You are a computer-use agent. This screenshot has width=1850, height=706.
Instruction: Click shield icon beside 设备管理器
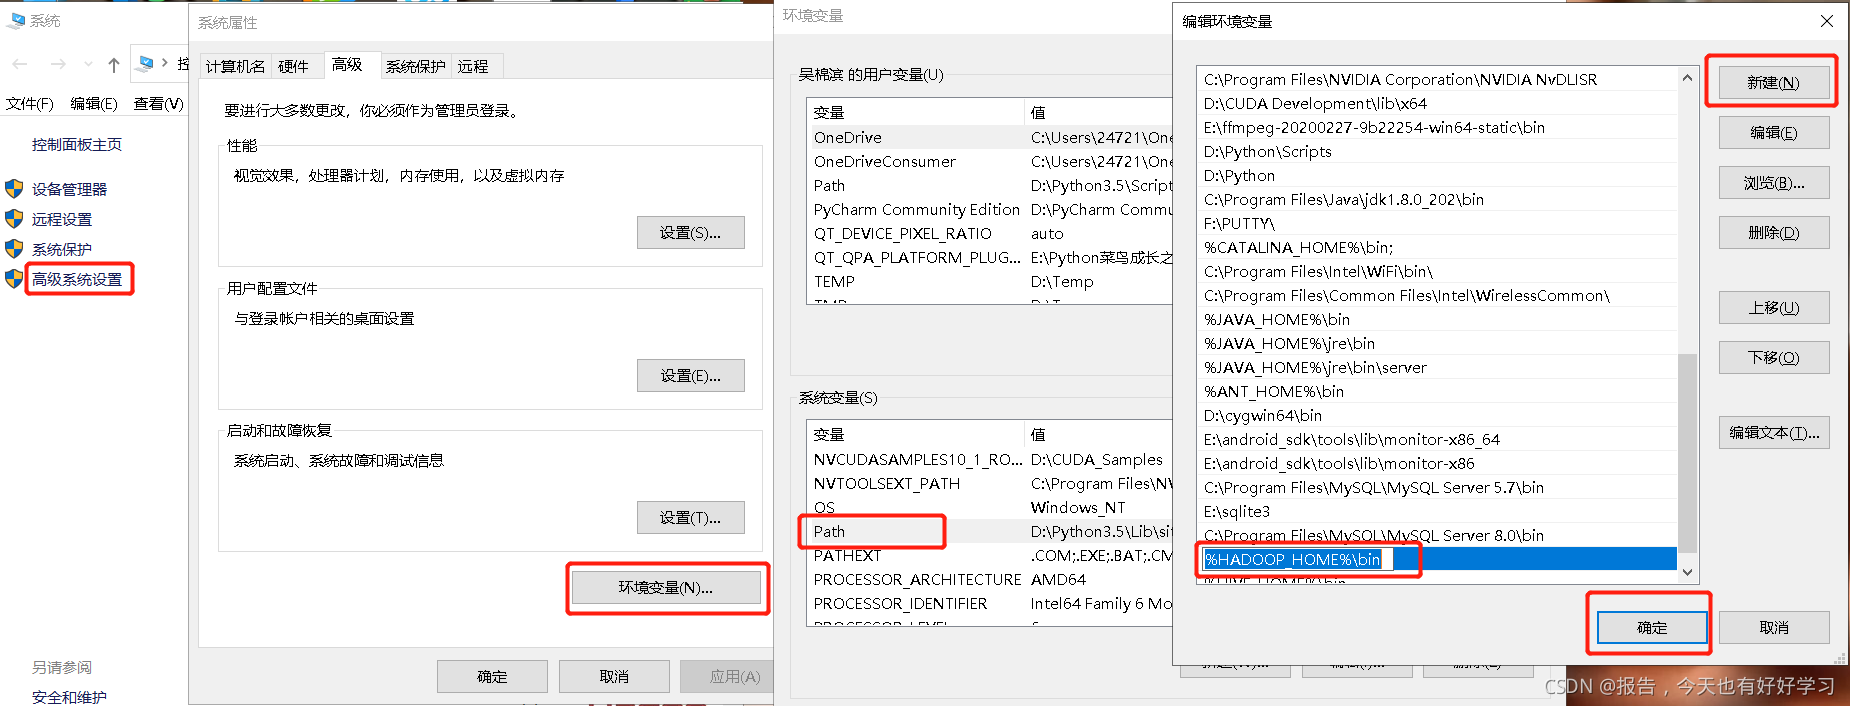click(14, 188)
